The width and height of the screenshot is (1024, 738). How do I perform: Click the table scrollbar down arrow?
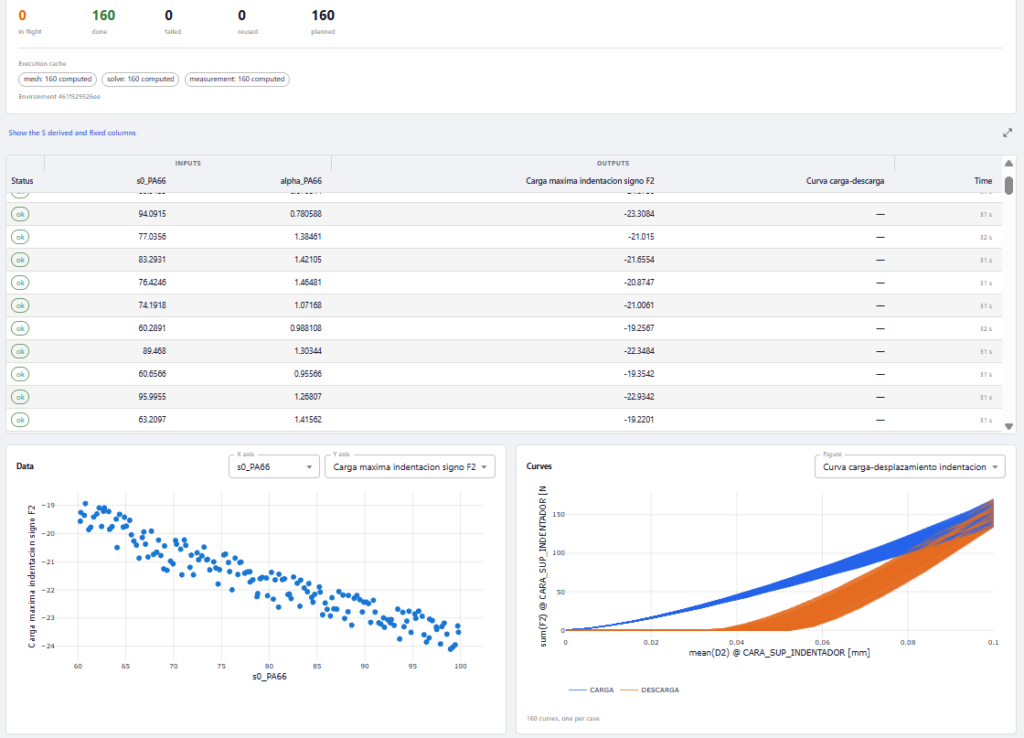pyautogui.click(x=1008, y=426)
